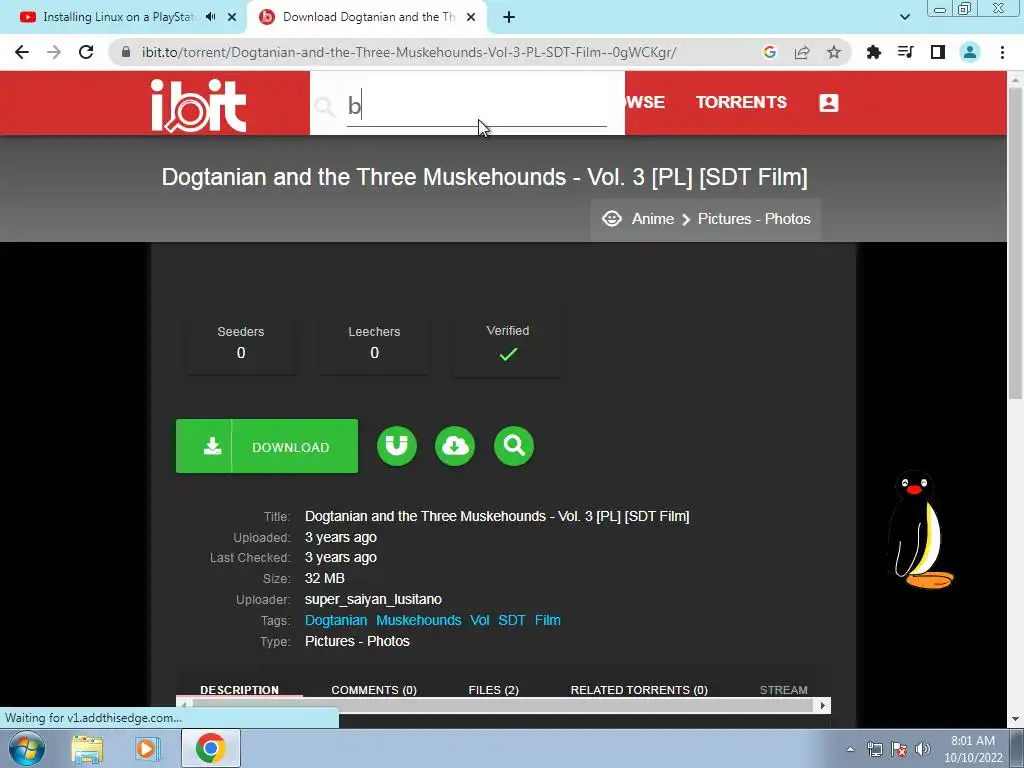Click the browser forward arrow
Image resolution: width=1024 pixels, height=768 pixels.
(54, 52)
